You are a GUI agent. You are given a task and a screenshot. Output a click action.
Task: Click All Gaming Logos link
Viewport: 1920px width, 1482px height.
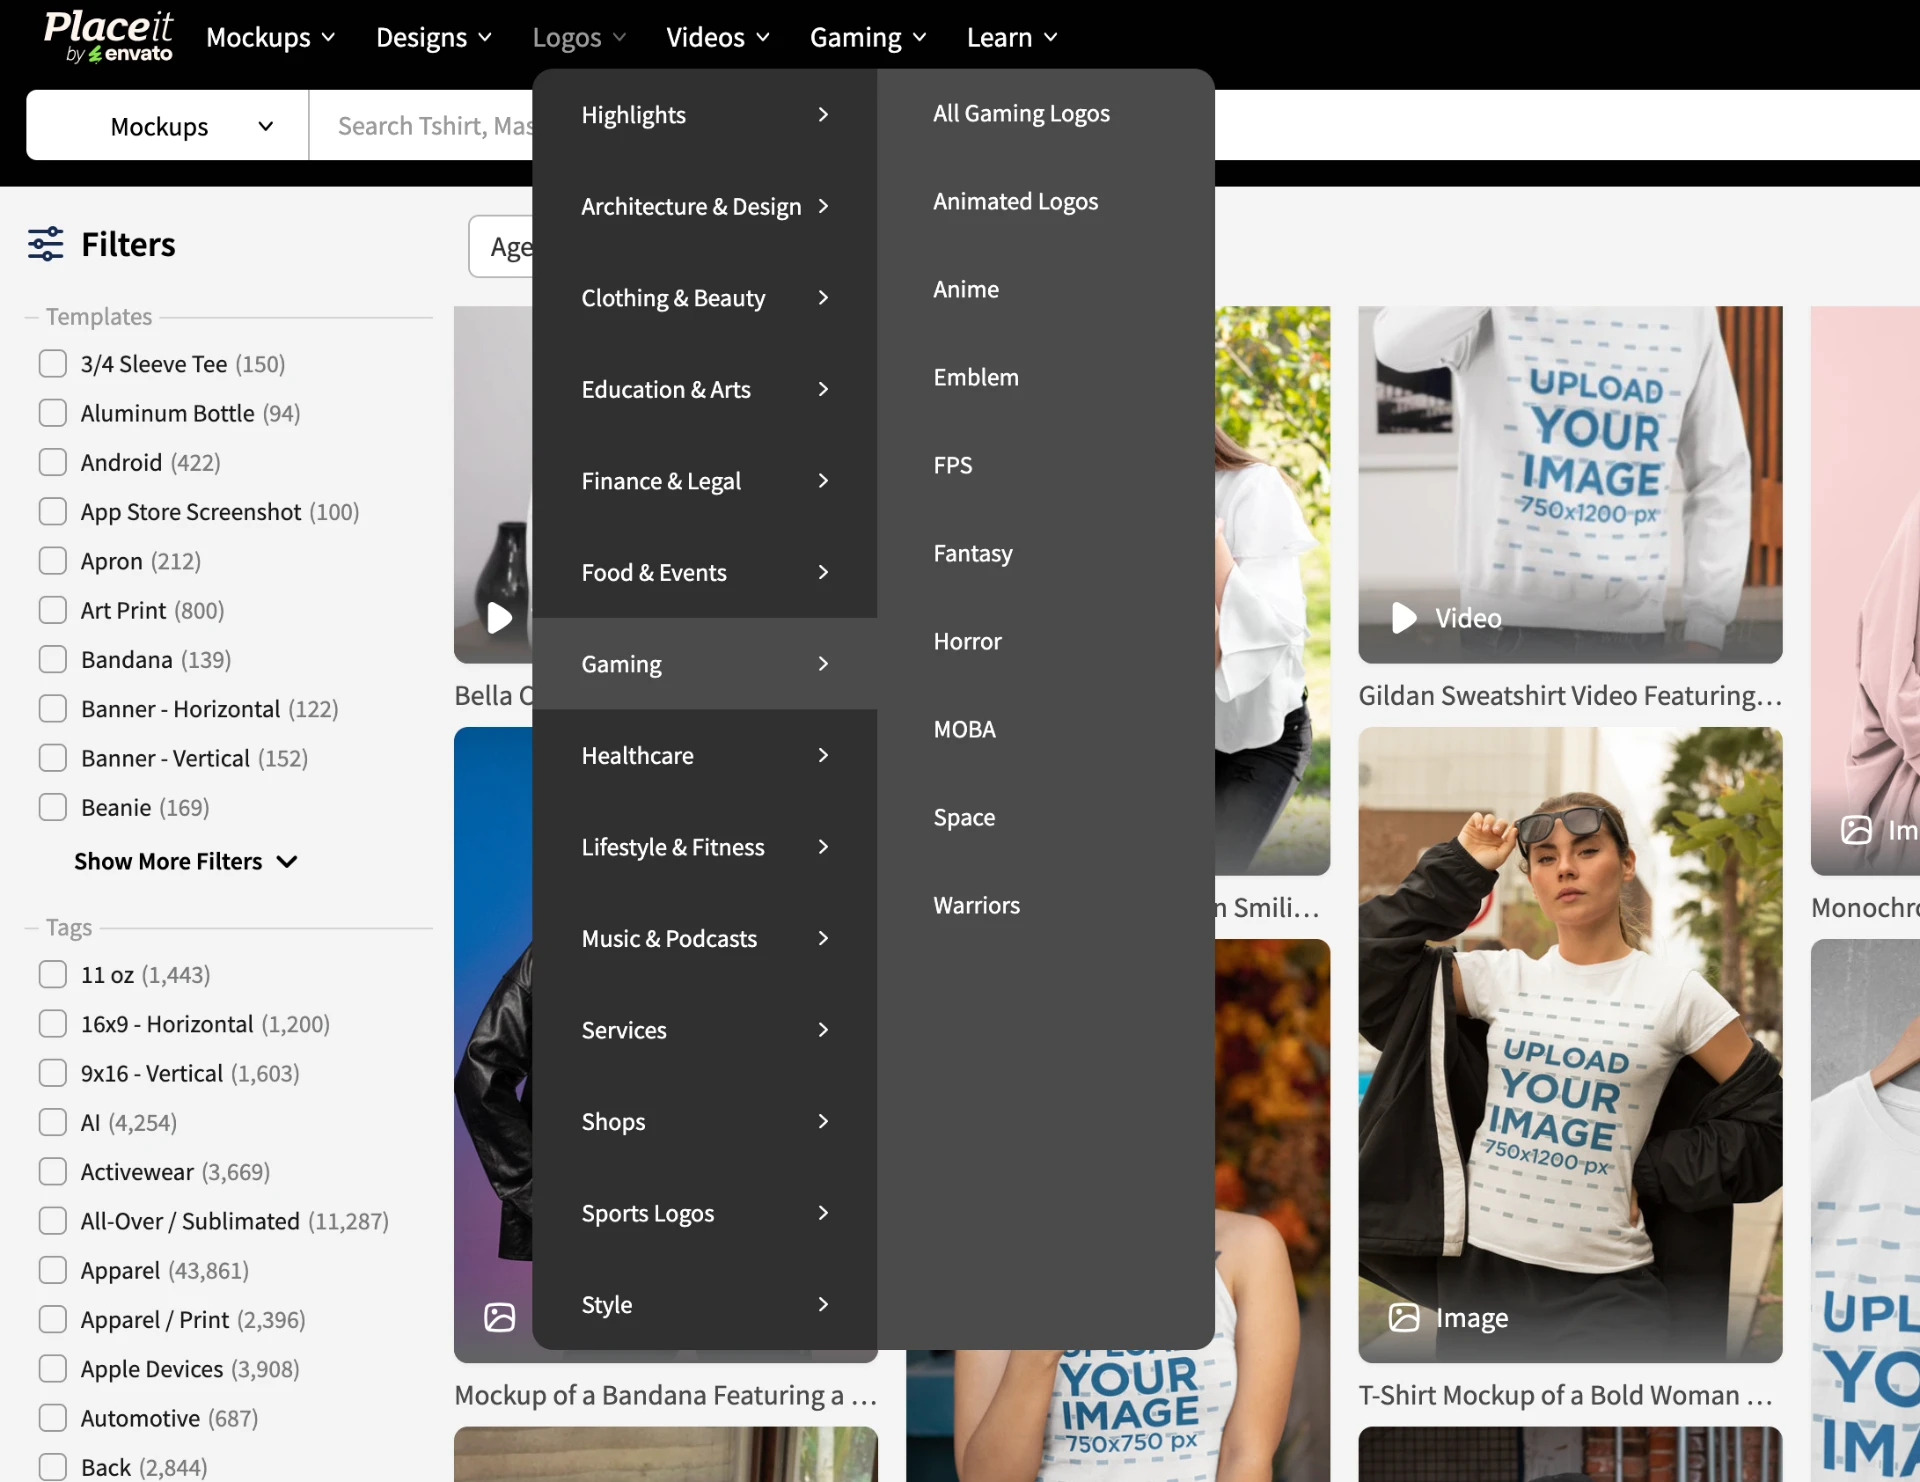pos(1021,114)
